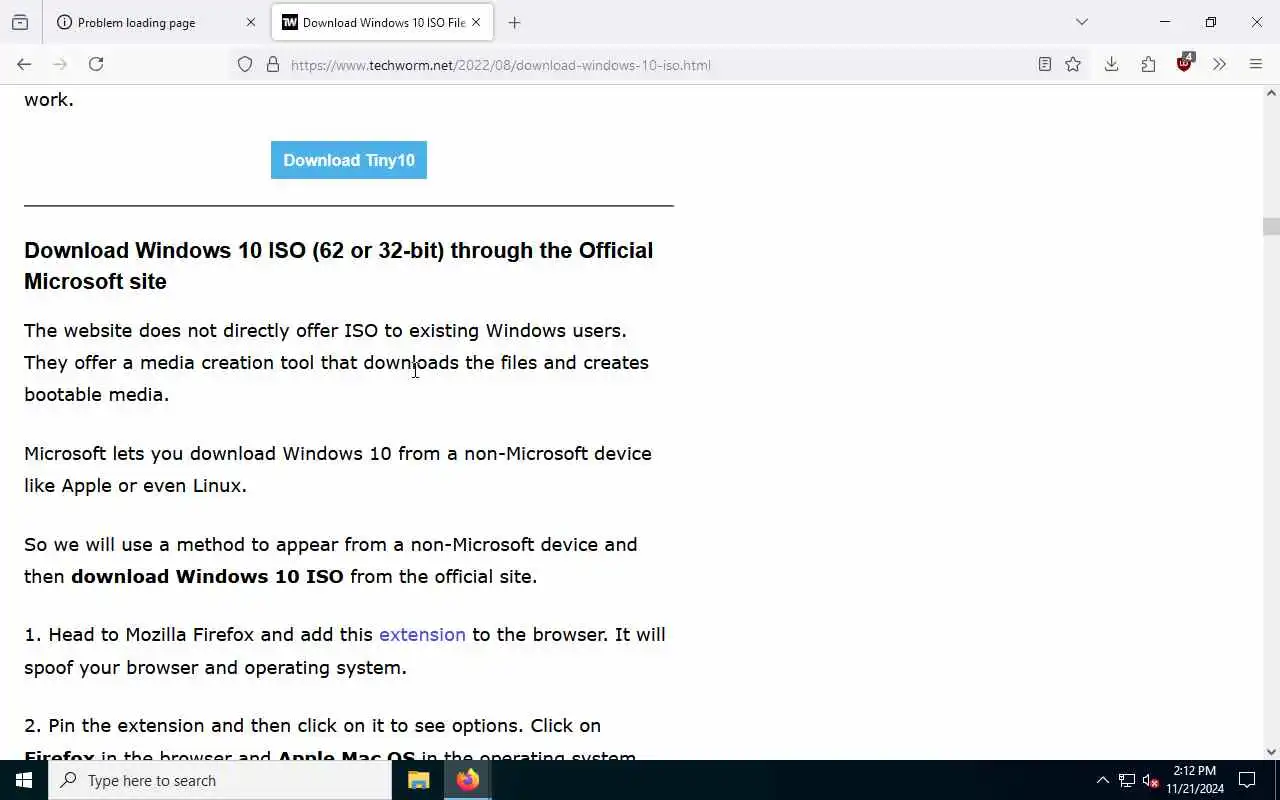1280x800 pixels.
Task: Show more tools overflow chevron
Action: coord(1219,64)
